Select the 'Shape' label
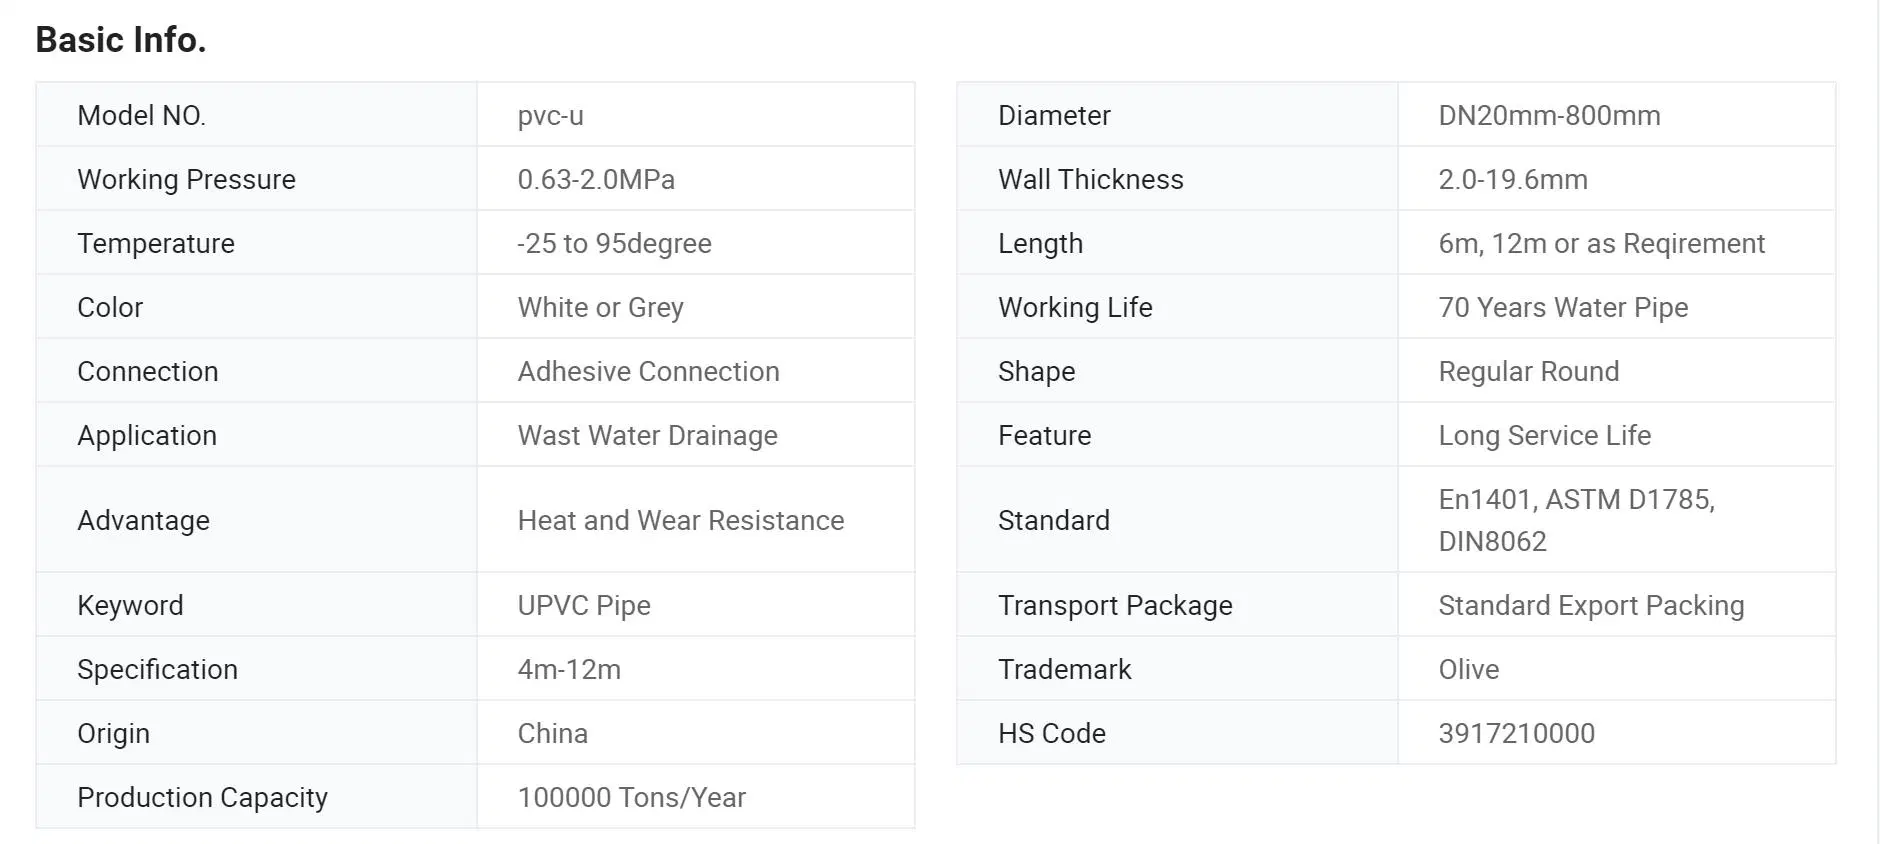Screen dimensions: 1880x844 1036,371
